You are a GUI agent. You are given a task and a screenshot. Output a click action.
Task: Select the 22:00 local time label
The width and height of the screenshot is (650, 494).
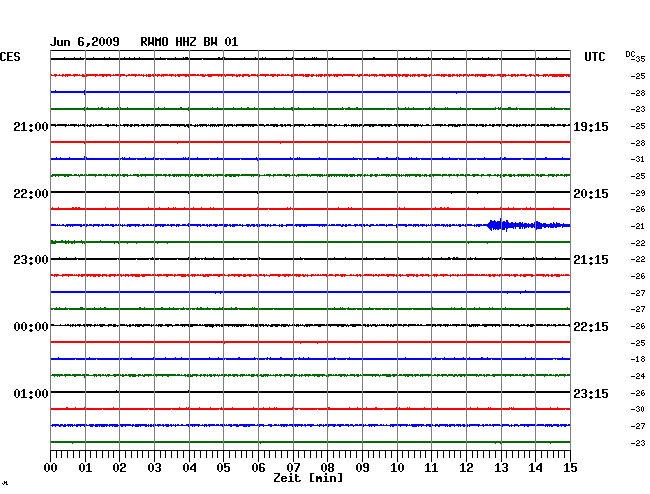click(x=31, y=194)
